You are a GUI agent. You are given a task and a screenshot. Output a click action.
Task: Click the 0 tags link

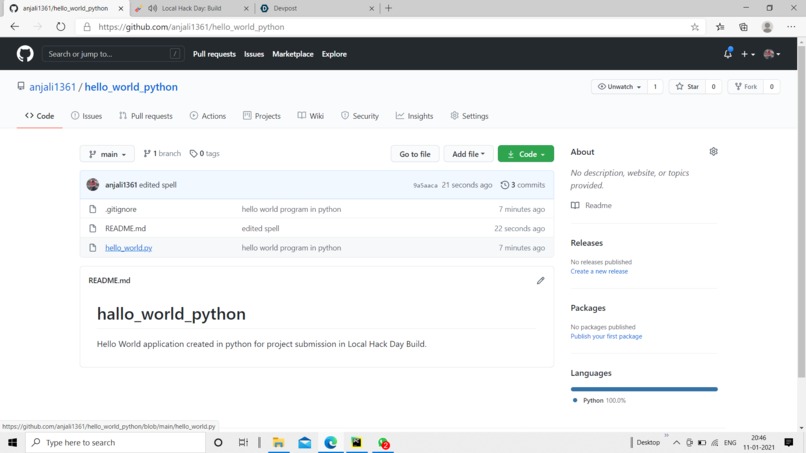pos(205,154)
